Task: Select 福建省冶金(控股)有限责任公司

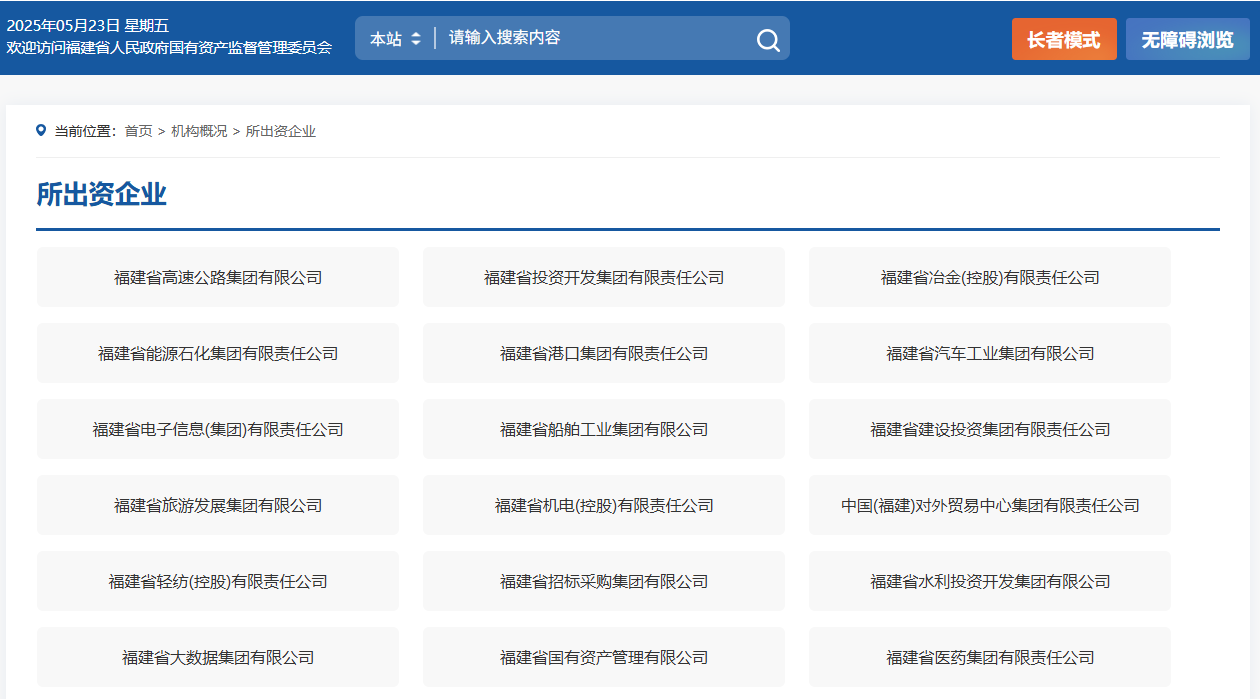Action: (x=990, y=277)
